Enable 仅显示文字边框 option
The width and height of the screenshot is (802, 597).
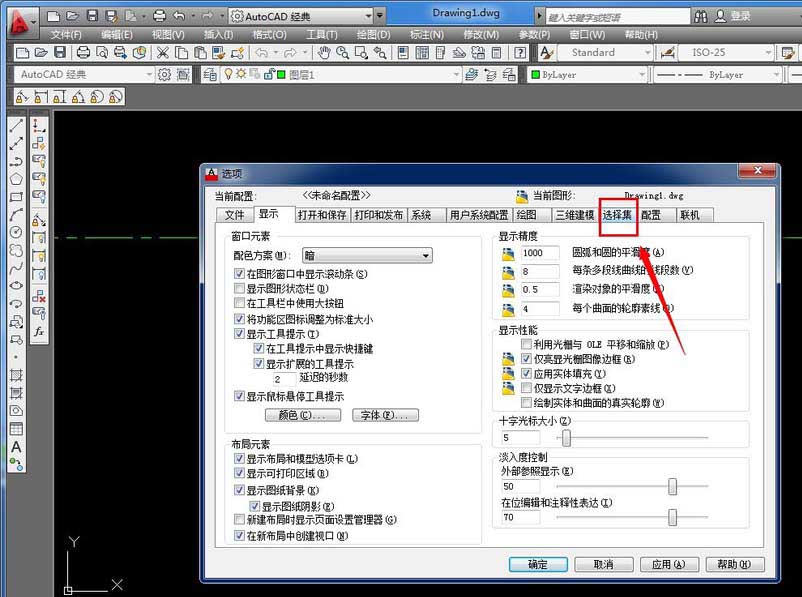pos(526,388)
